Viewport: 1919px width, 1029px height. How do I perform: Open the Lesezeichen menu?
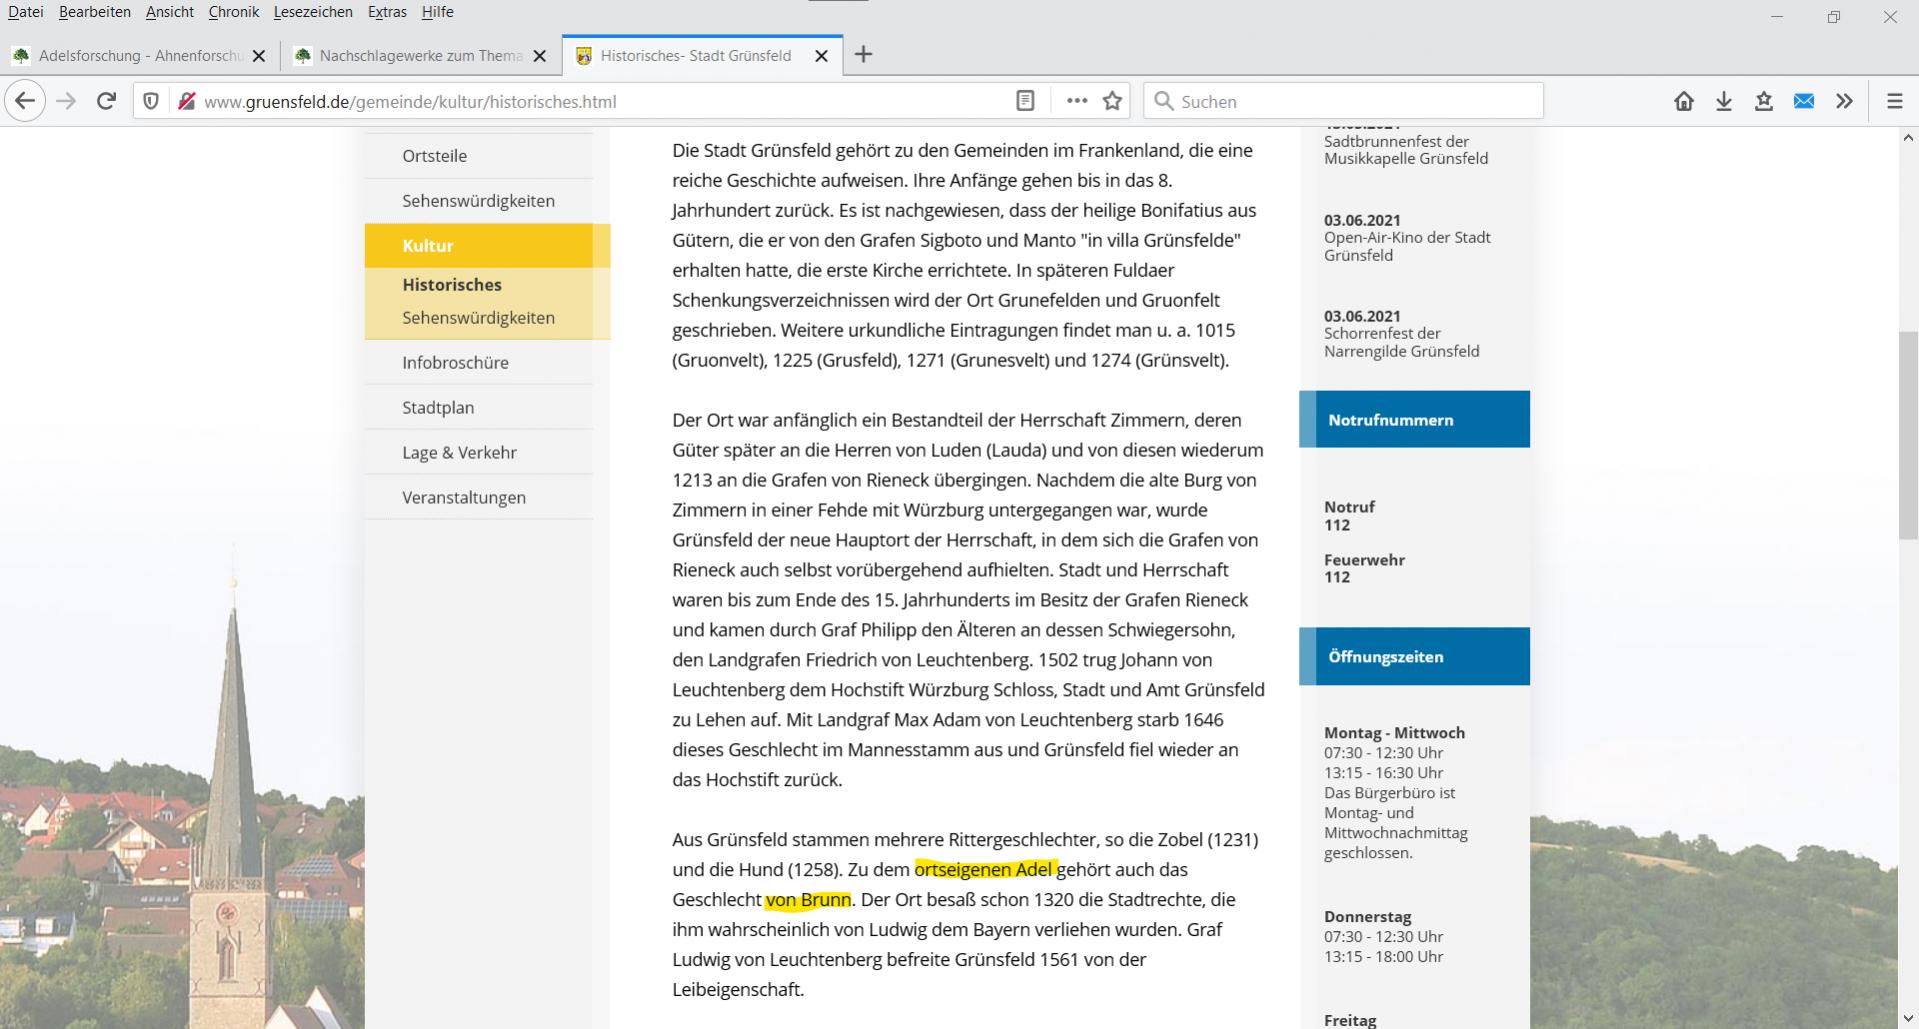pyautogui.click(x=313, y=12)
